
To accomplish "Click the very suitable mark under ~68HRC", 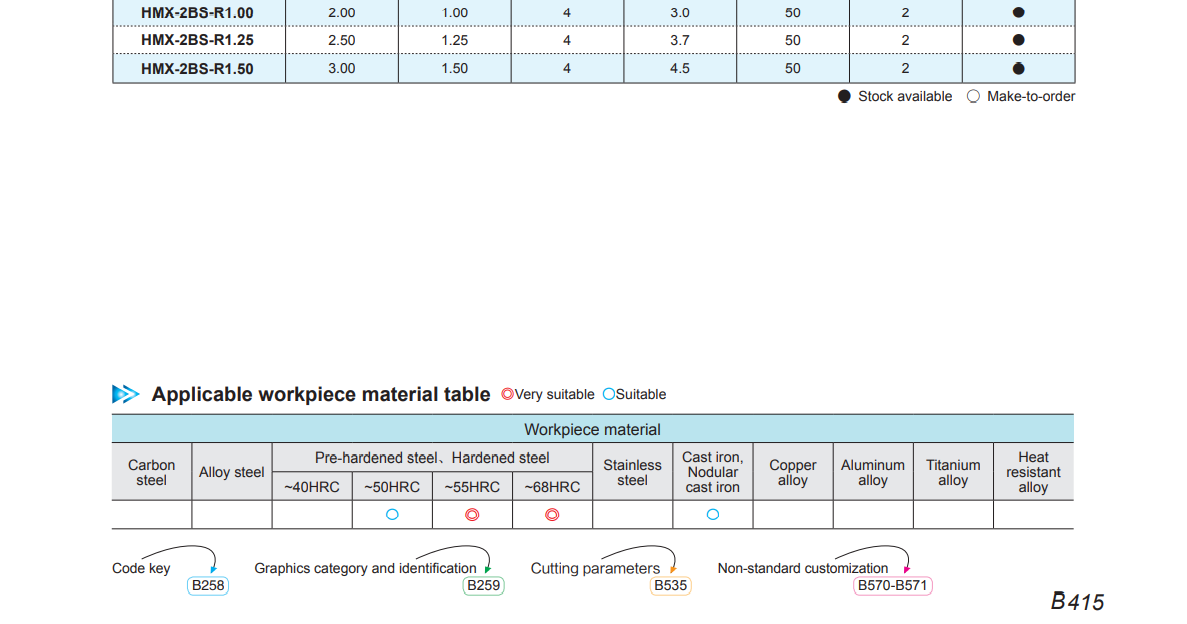I will click(552, 514).
